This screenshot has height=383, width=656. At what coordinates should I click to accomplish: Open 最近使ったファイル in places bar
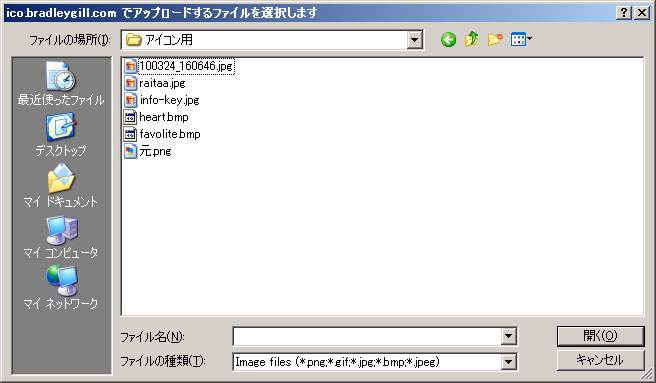[x=61, y=83]
